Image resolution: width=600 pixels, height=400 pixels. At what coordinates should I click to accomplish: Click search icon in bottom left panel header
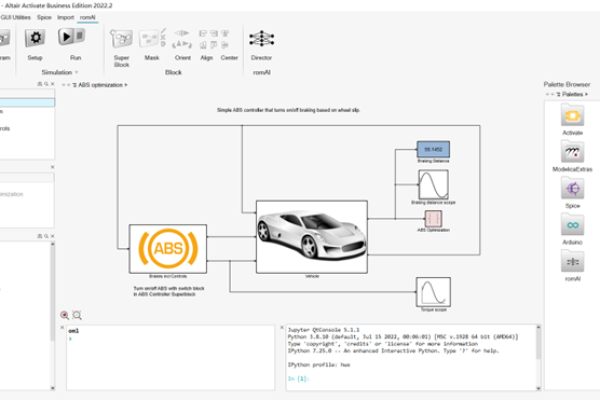(46, 236)
